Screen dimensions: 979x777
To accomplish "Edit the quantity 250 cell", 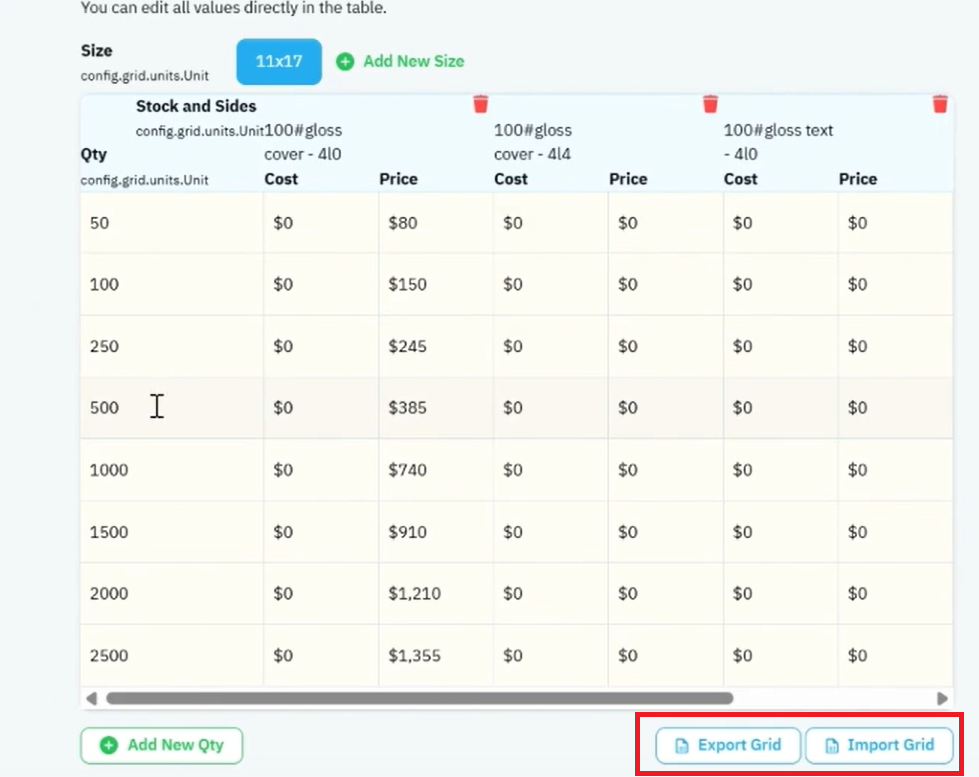I will pyautogui.click(x=172, y=346).
